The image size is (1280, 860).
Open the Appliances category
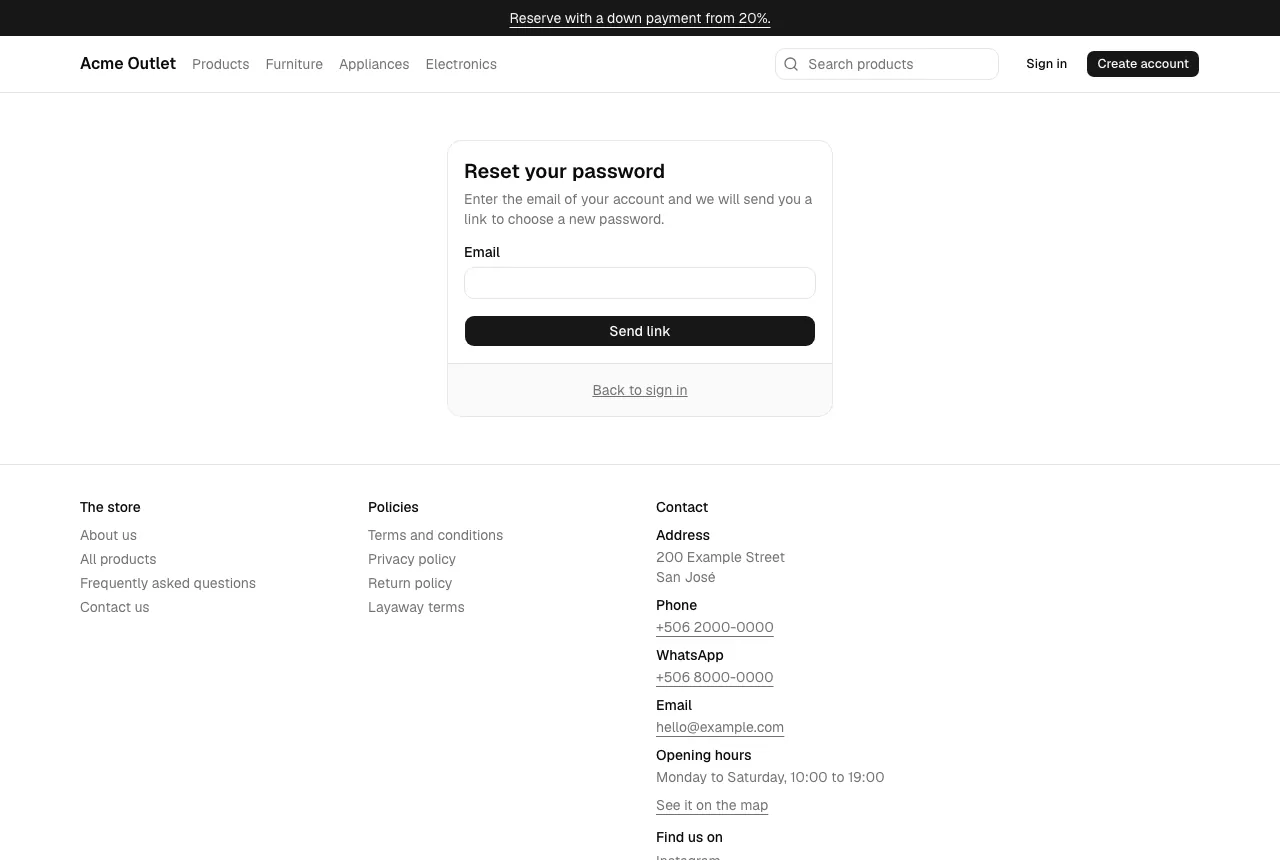coord(374,64)
